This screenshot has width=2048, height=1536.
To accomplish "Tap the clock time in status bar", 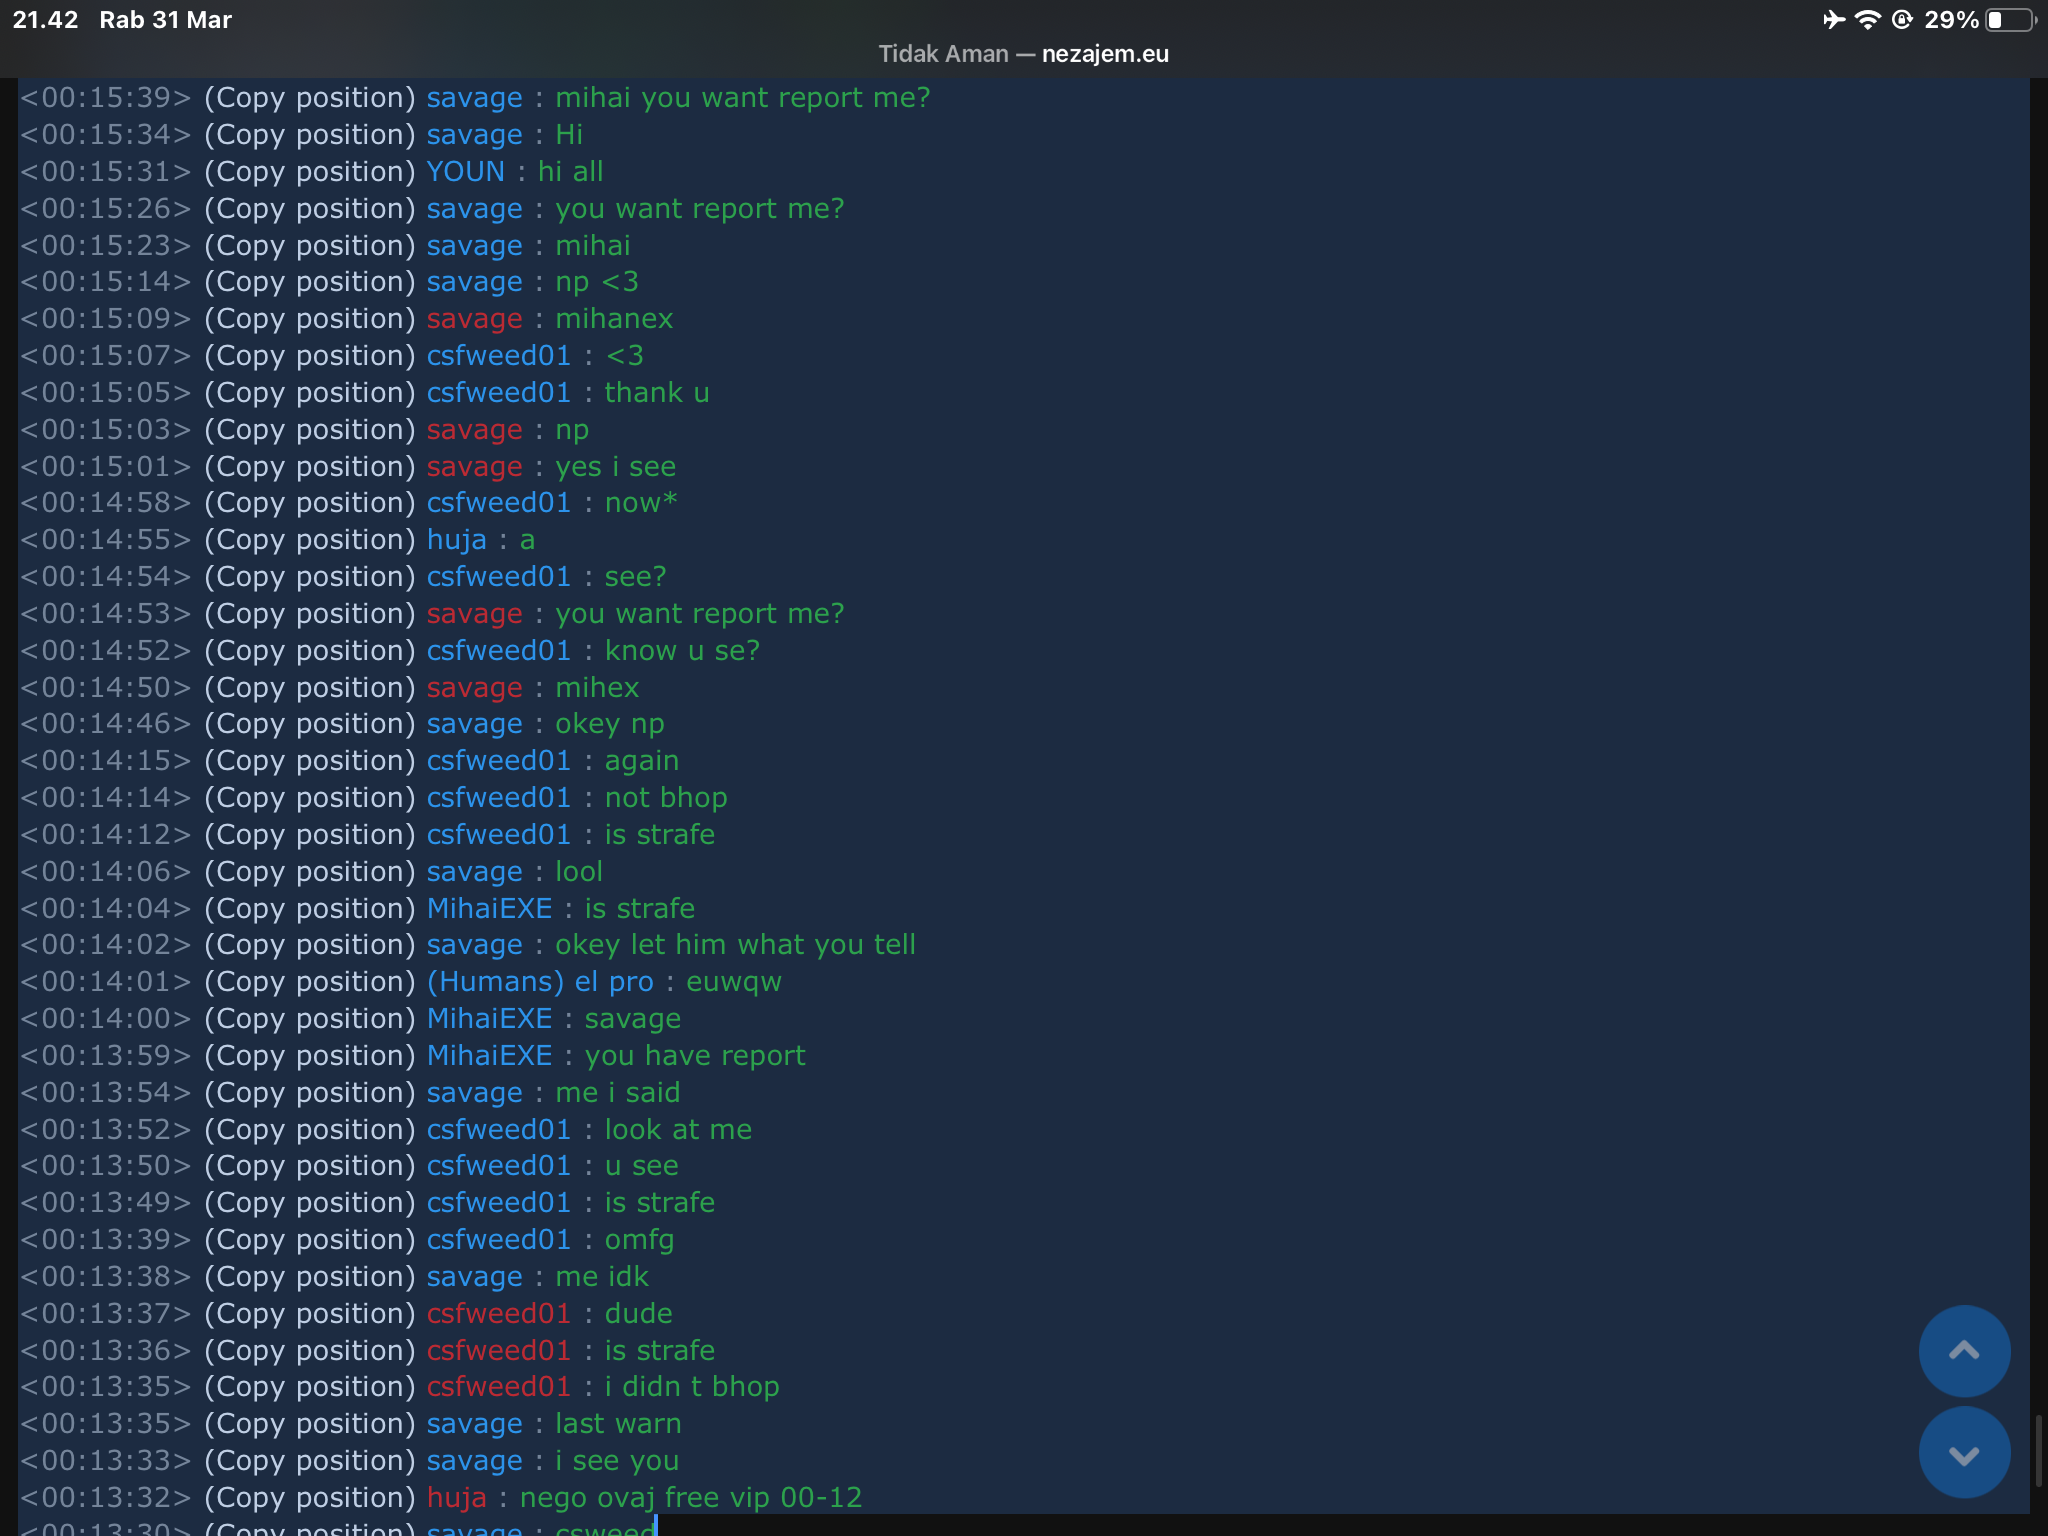I will click(x=45, y=20).
